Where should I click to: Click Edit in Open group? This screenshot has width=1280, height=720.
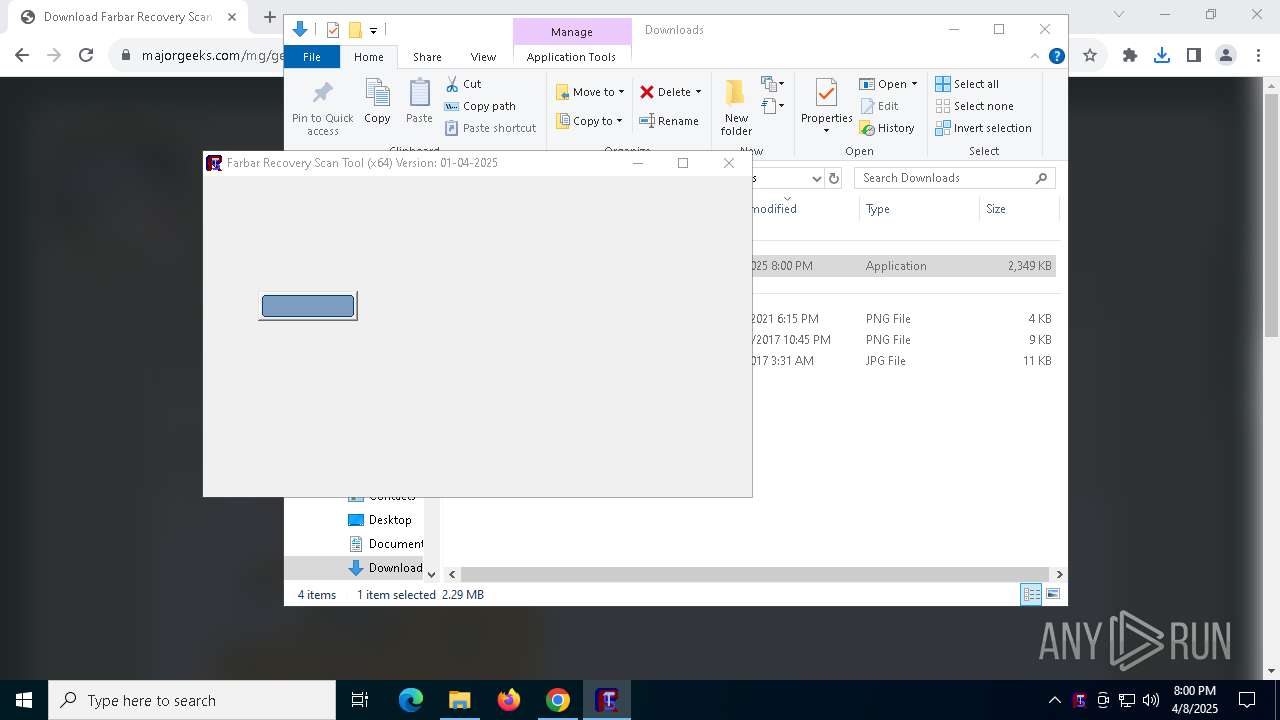(x=879, y=106)
